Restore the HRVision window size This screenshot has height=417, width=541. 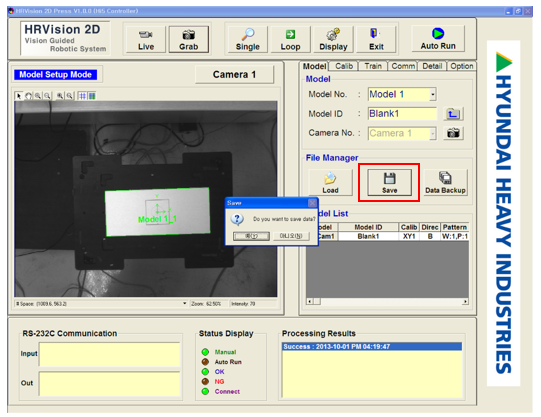click(x=518, y=11)
